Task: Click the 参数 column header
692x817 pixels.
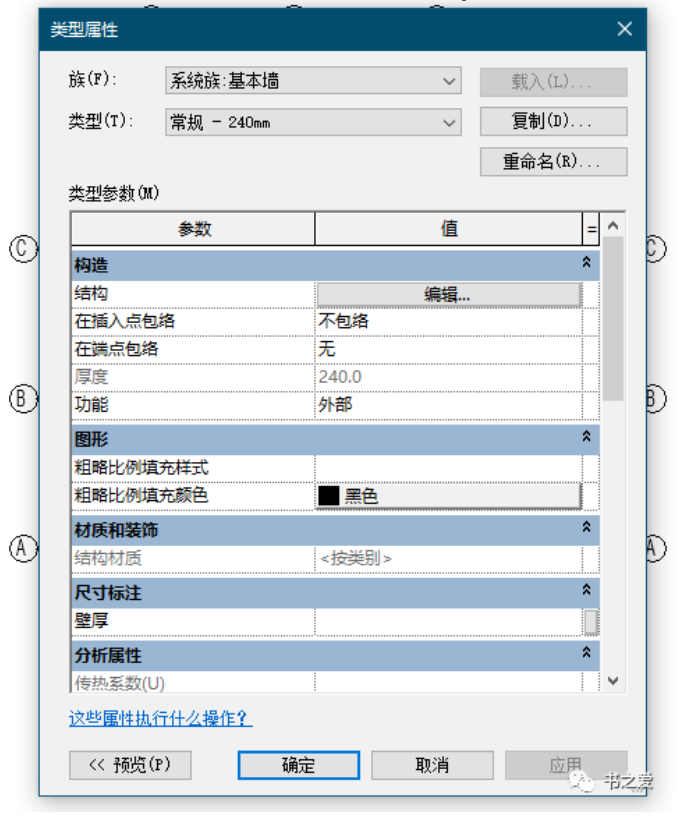Action: click(193, 229)
